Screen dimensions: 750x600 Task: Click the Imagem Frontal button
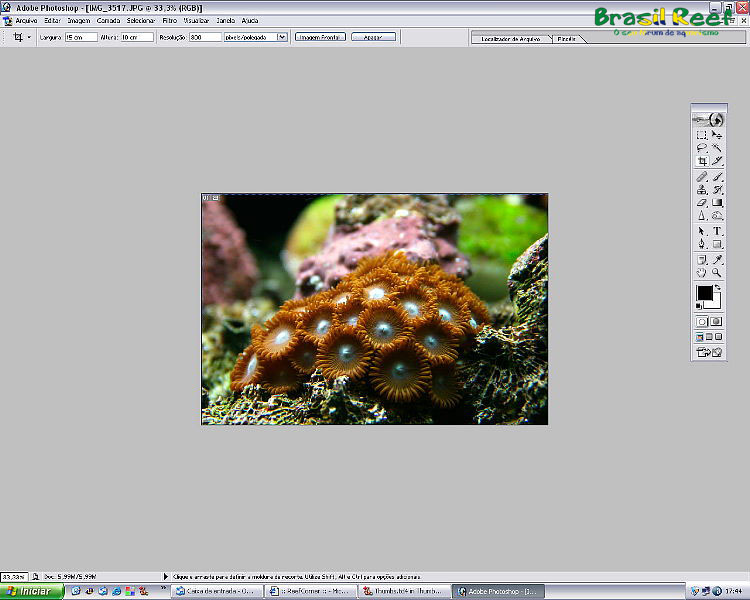[x=319, y=37]
